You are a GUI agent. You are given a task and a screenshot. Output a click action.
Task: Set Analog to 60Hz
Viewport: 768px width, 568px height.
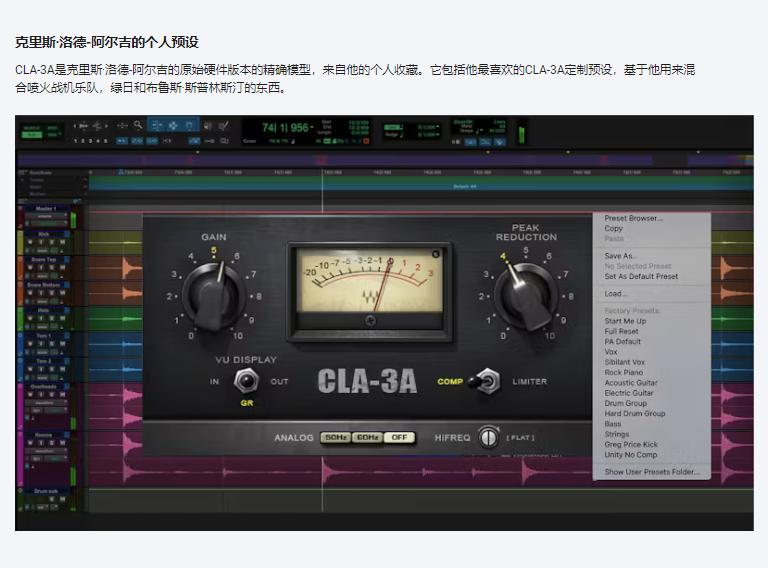[x=367, y=437]
